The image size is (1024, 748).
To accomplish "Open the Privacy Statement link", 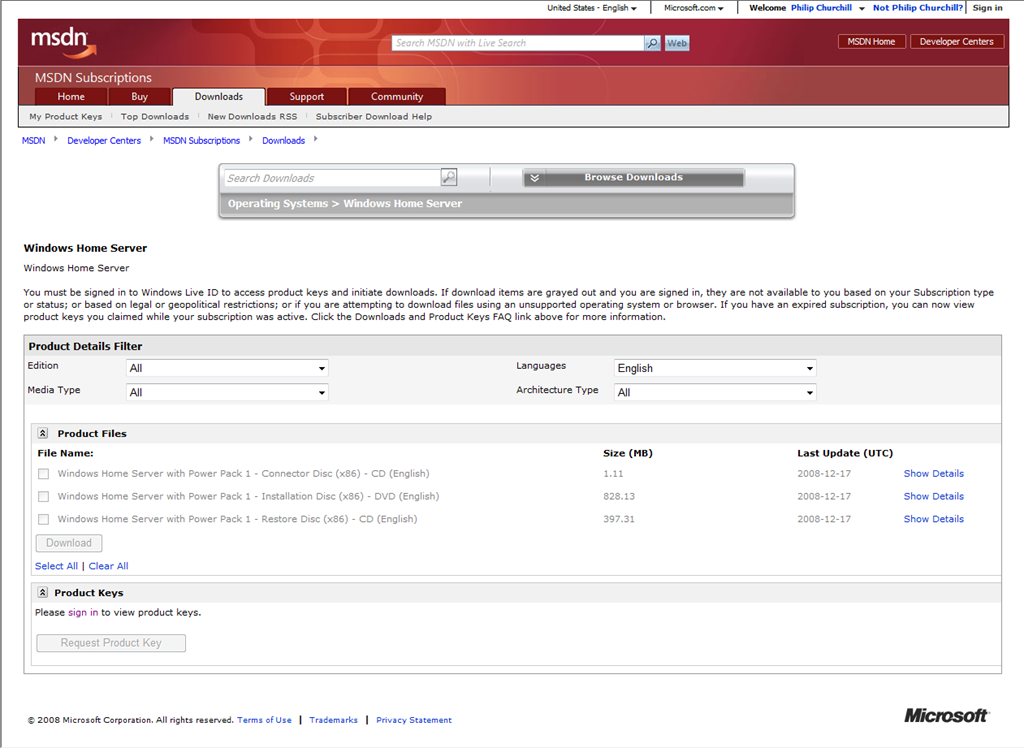I will pyautogui.click(x=413, y=720).
